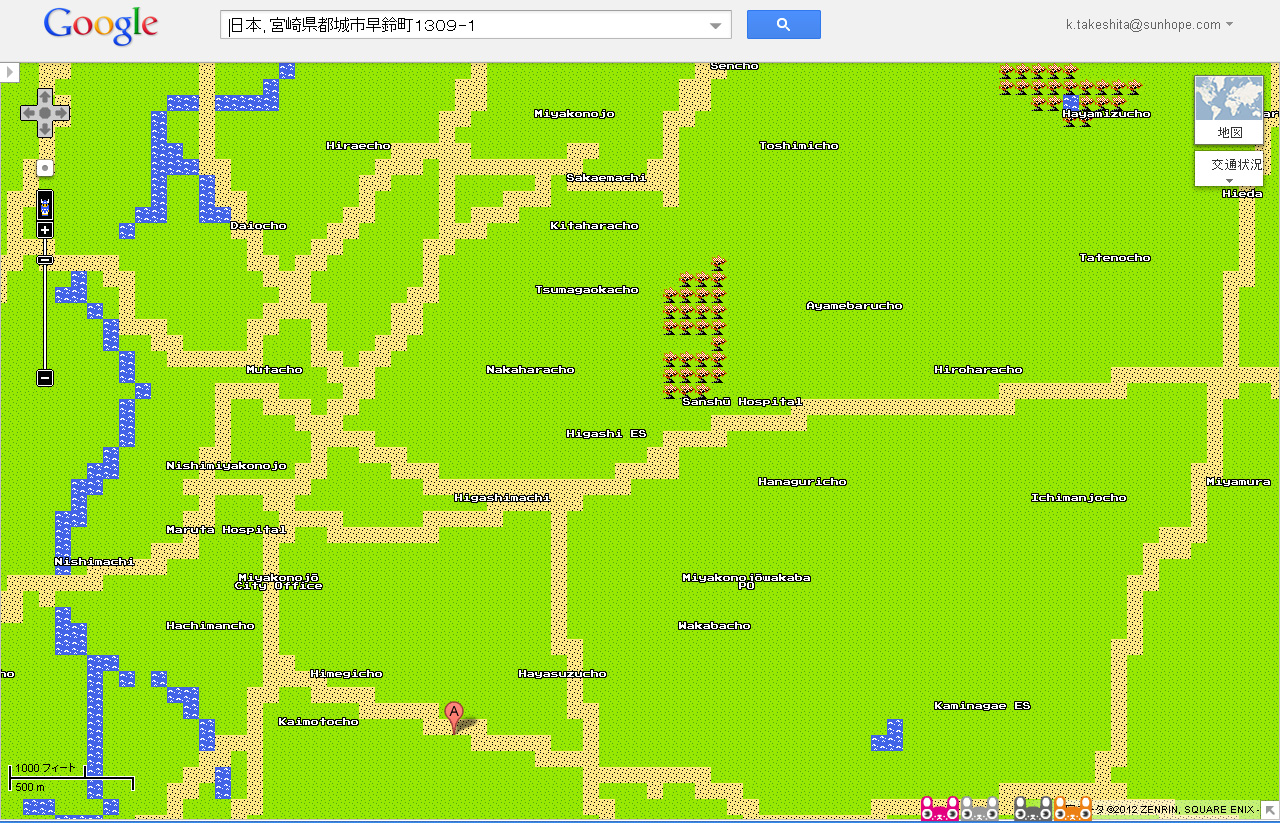Open the k.takeshita@sunhope.com account menu
This screenshot has height=823, width=1280.
[x=1149, y=25]
